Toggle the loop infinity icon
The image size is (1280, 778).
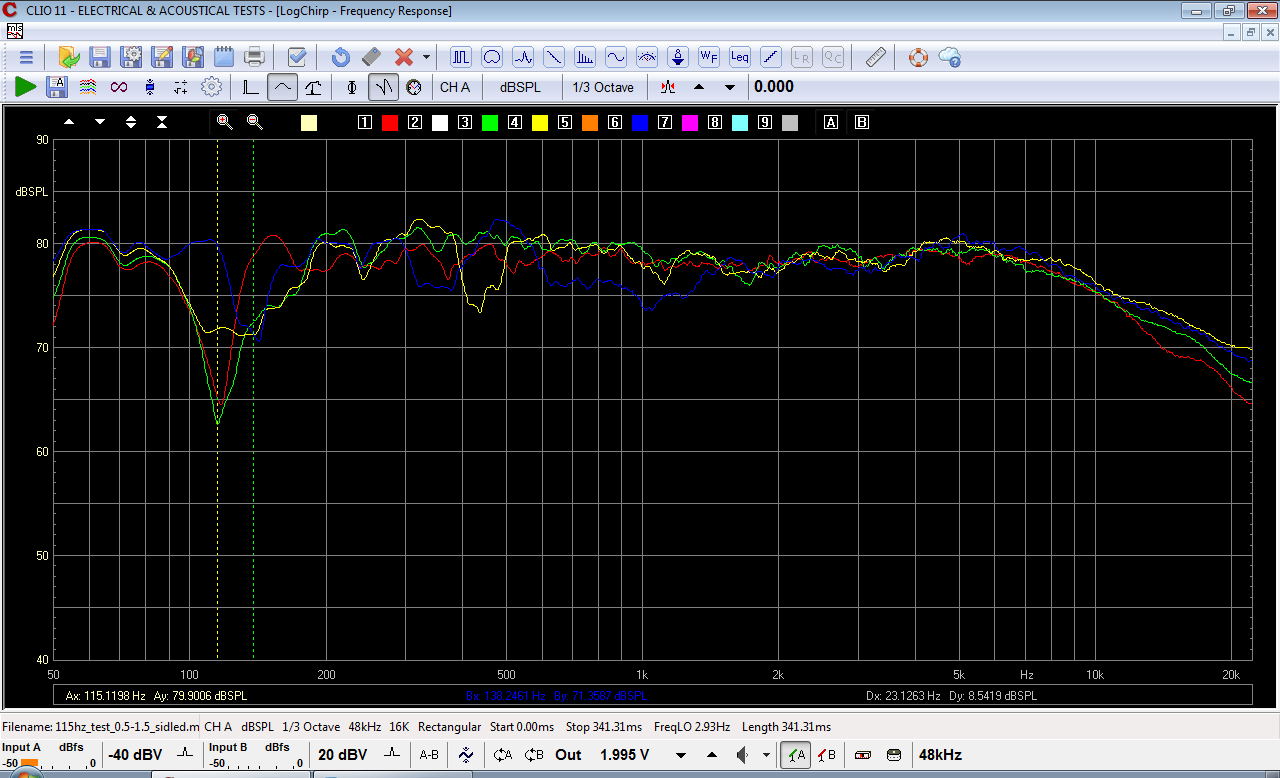pos(119,87)
